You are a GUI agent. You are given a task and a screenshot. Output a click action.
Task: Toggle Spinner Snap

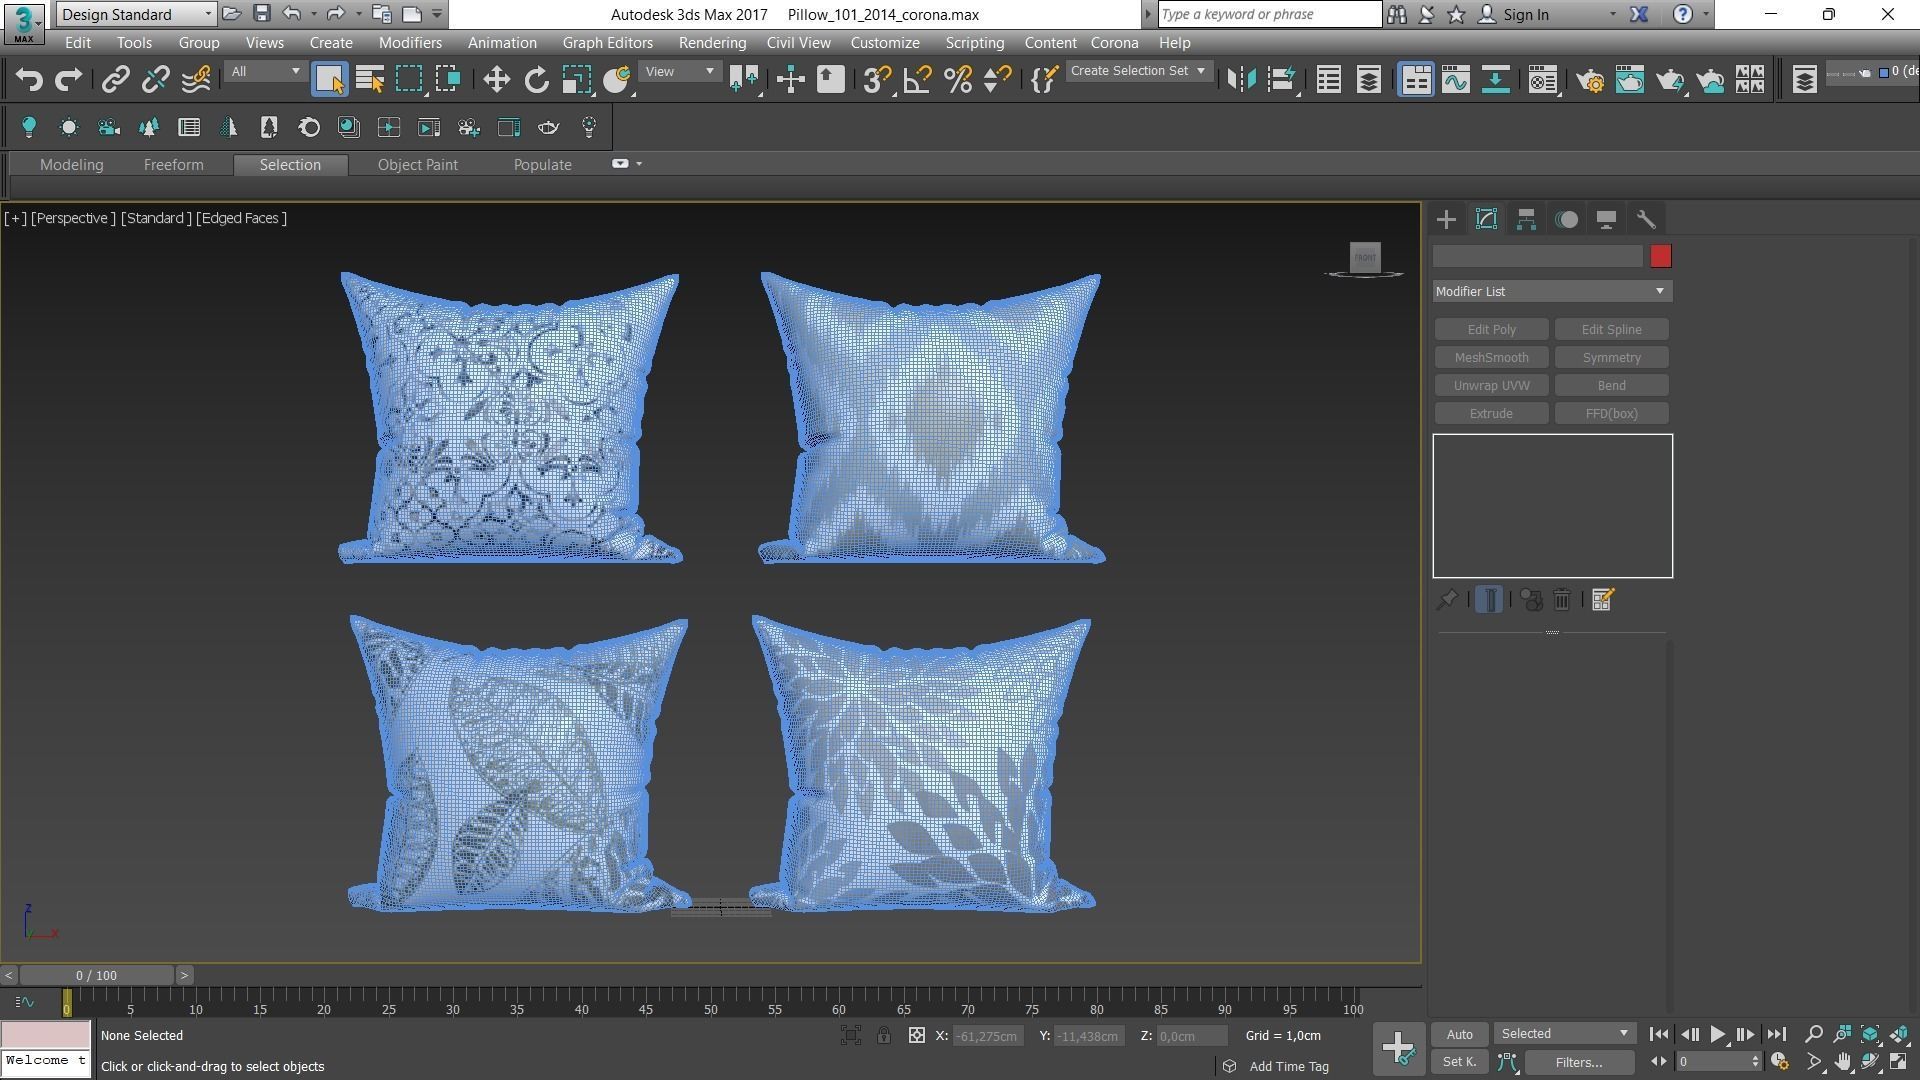(x=997, y=80)
